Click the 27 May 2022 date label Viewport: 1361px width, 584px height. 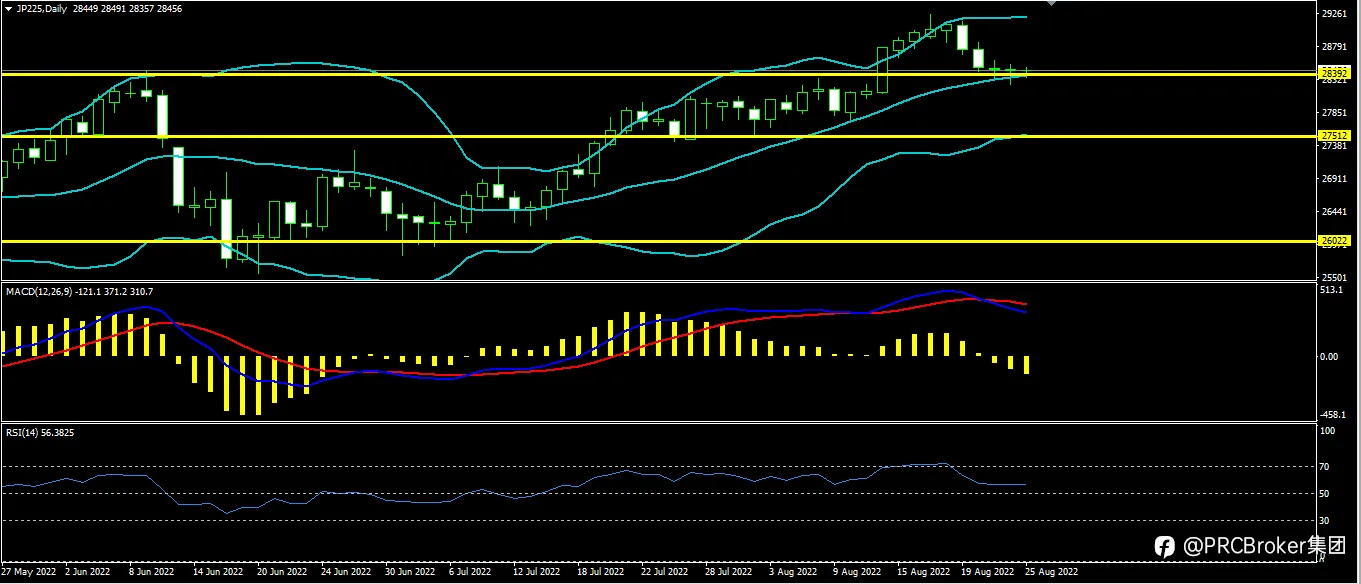coord(26,573)
